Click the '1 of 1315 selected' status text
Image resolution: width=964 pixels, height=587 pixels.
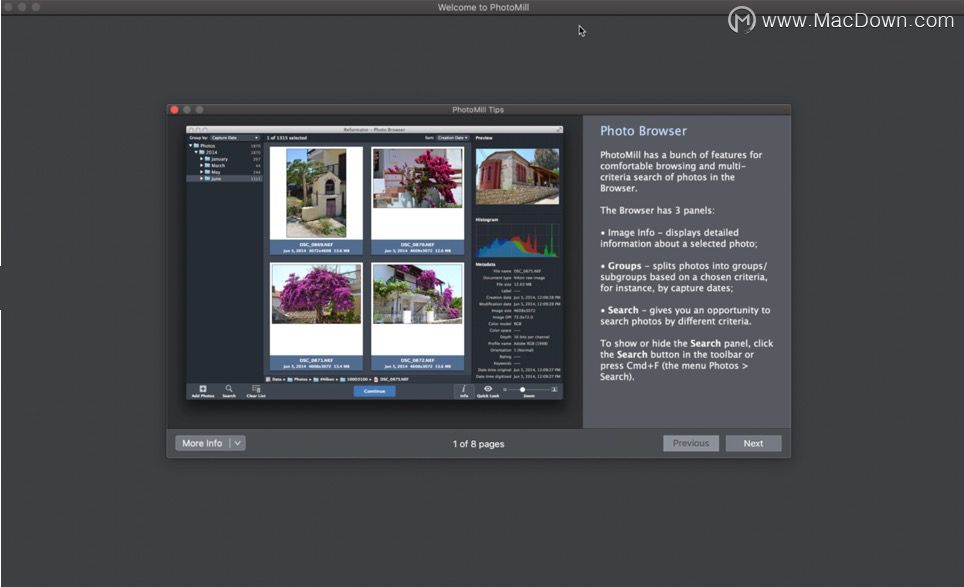pos(286,138)
